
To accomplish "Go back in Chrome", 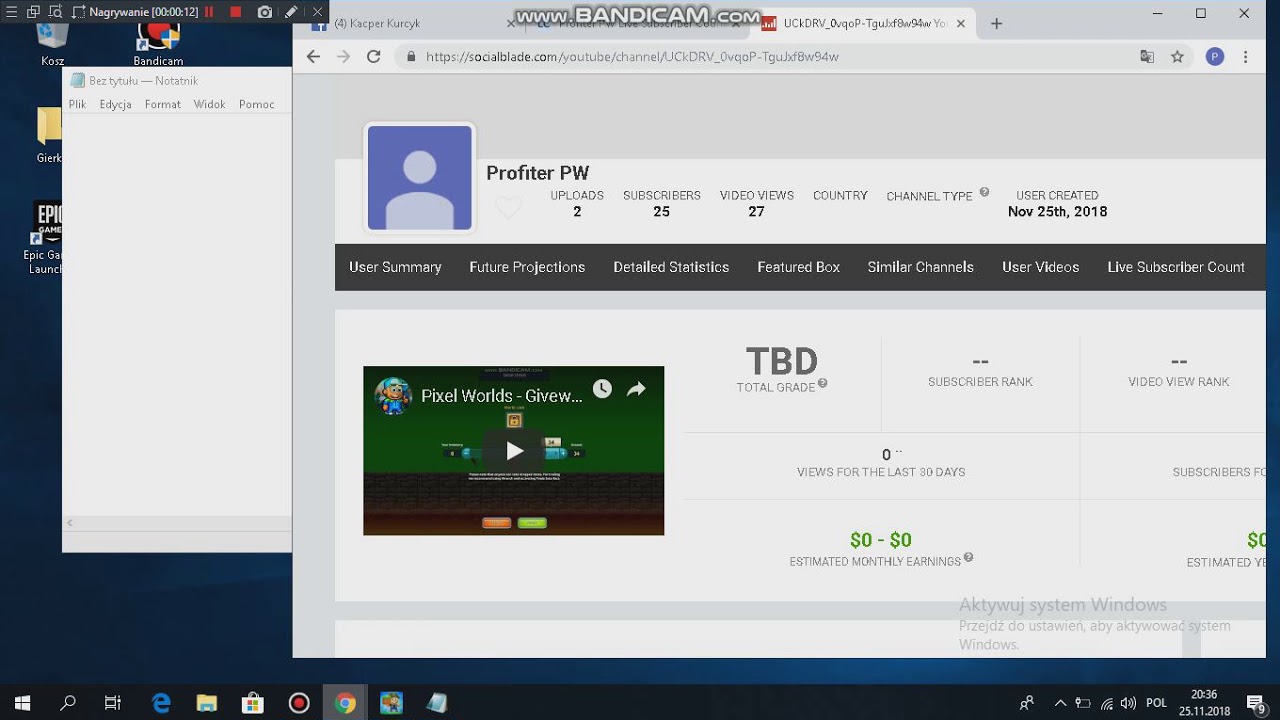I will (313, 57).
